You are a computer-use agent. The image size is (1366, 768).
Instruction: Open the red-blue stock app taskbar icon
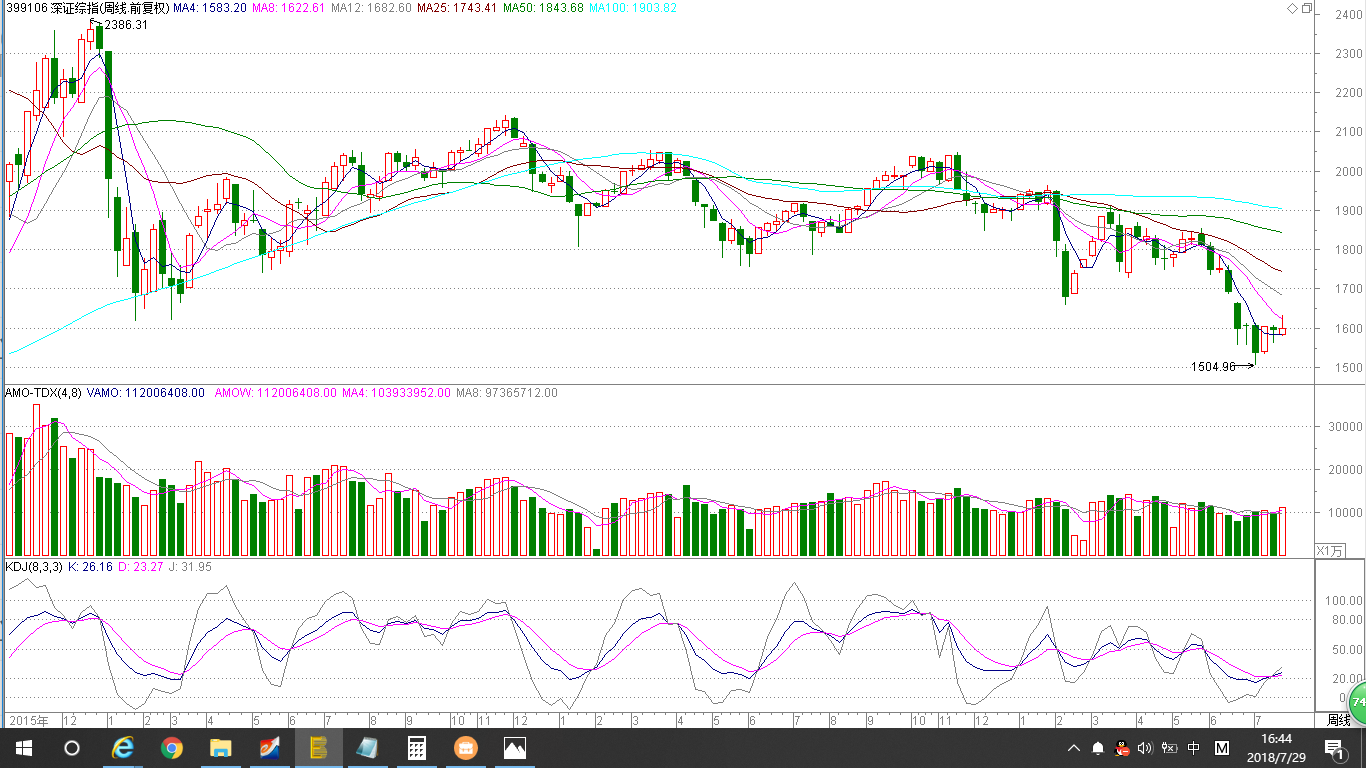click(270, 748)
